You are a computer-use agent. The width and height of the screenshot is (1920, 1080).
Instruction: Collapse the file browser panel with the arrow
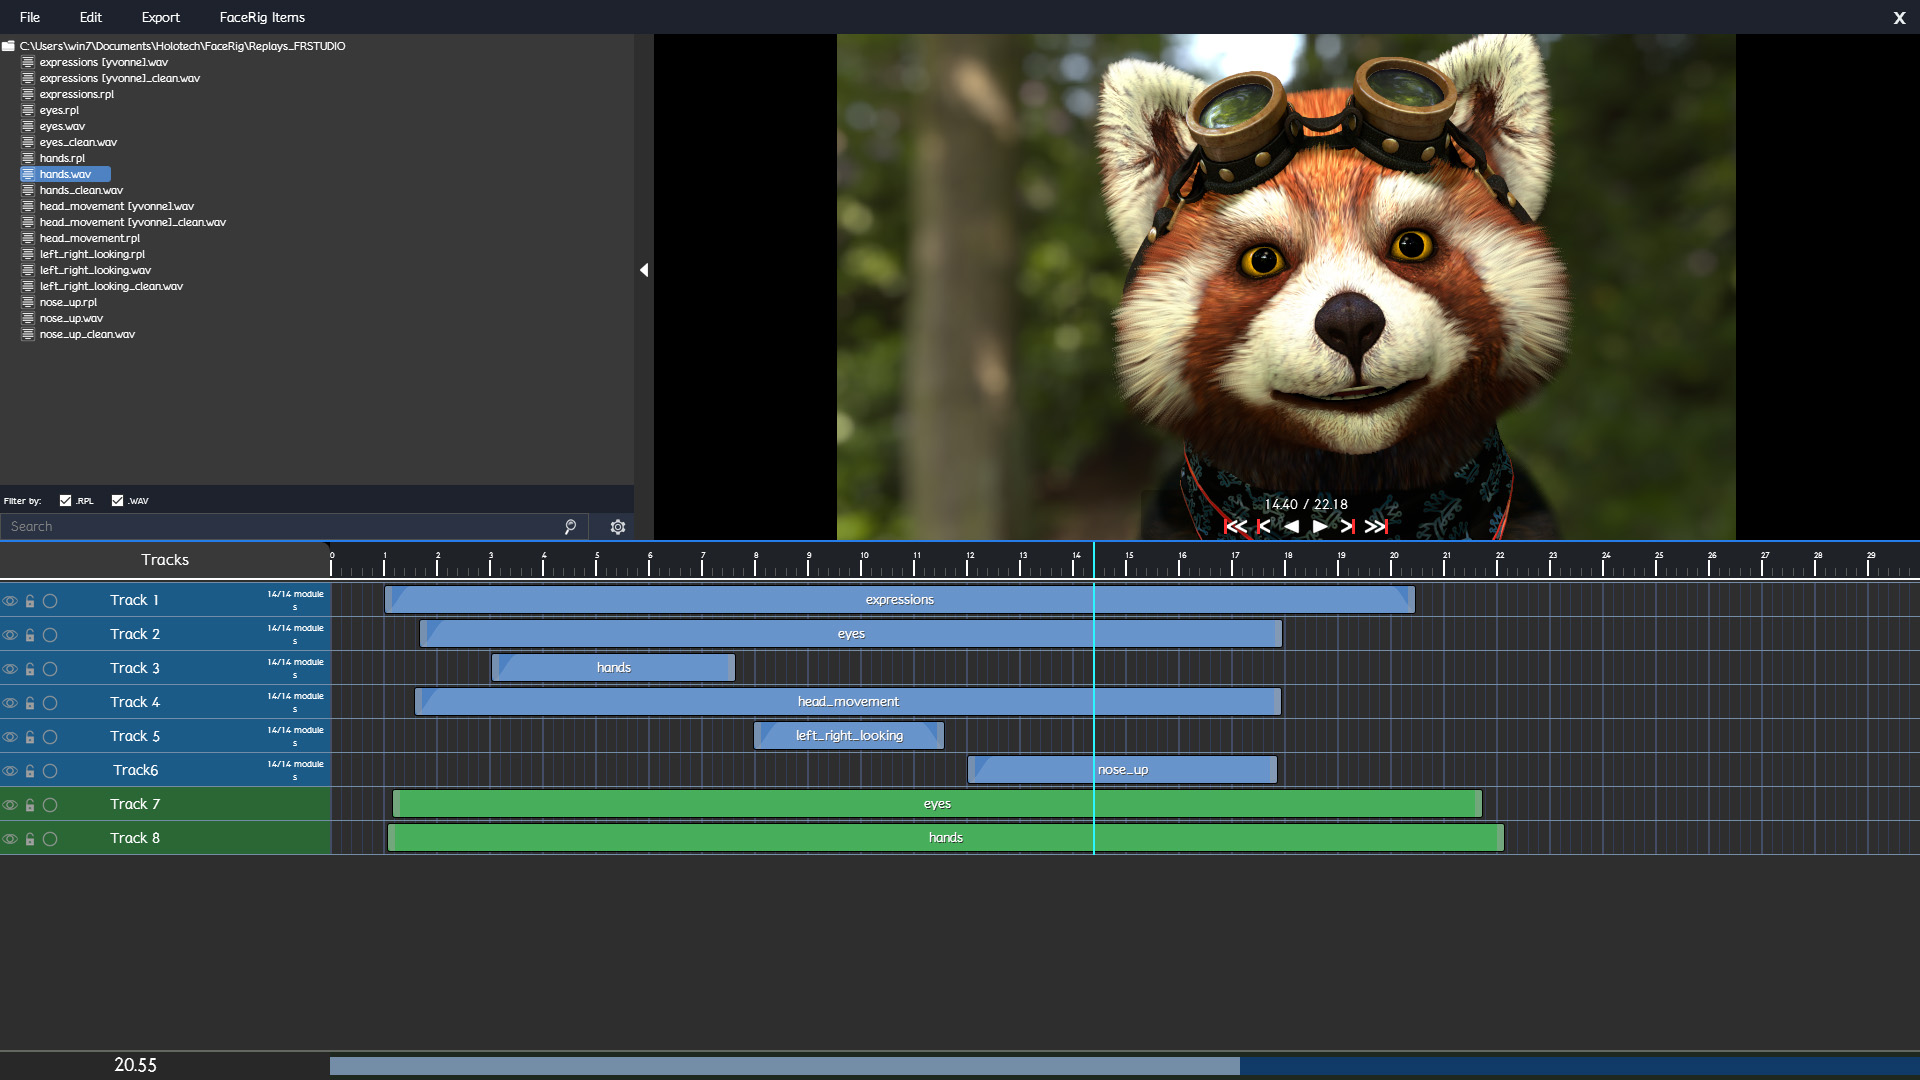[645, 270]
